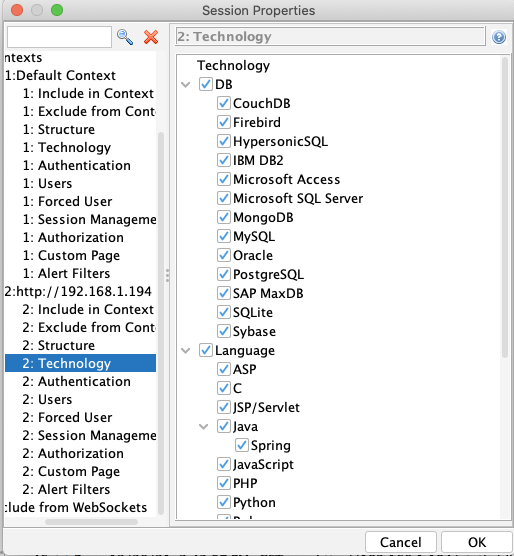Open 1: Exclude from Context
Viewport: 514px width, 556px height.
(89, 111)
